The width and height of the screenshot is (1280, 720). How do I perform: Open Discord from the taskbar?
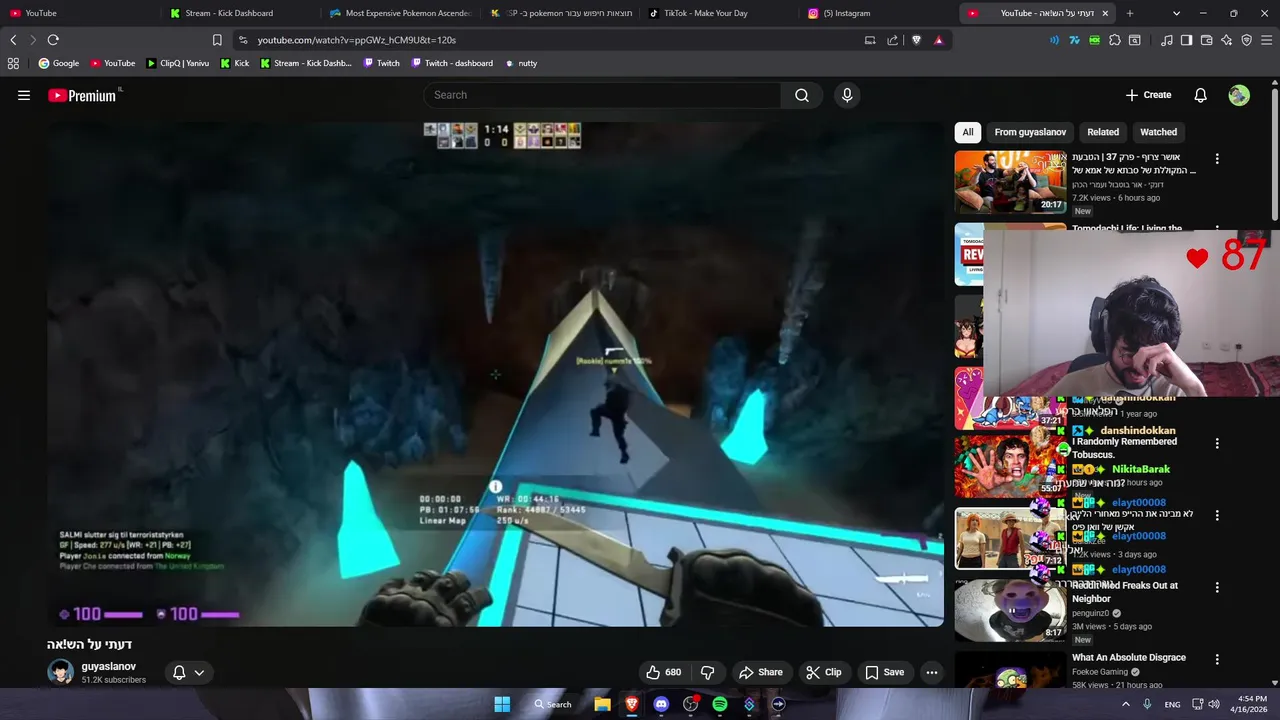pyautogui.click(x=661, y=704)
